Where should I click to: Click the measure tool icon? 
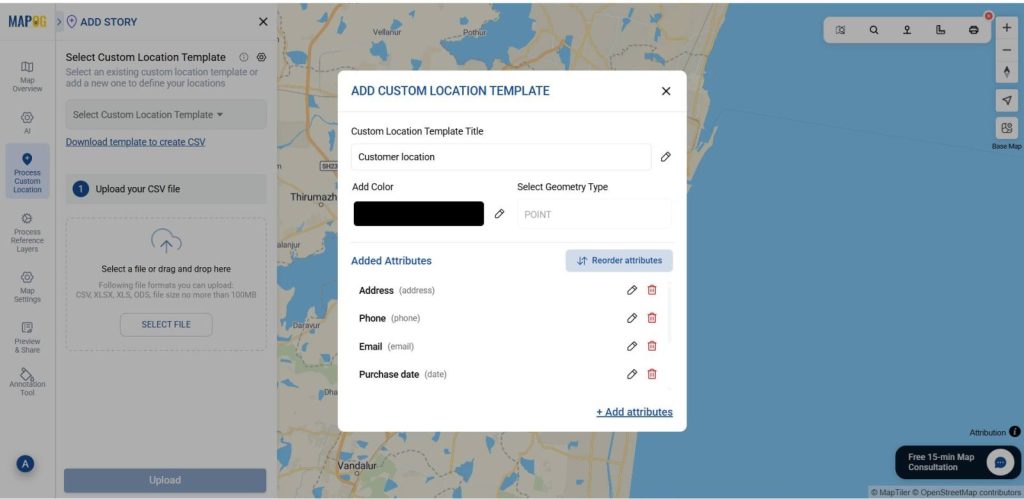[x=940, y=30]
